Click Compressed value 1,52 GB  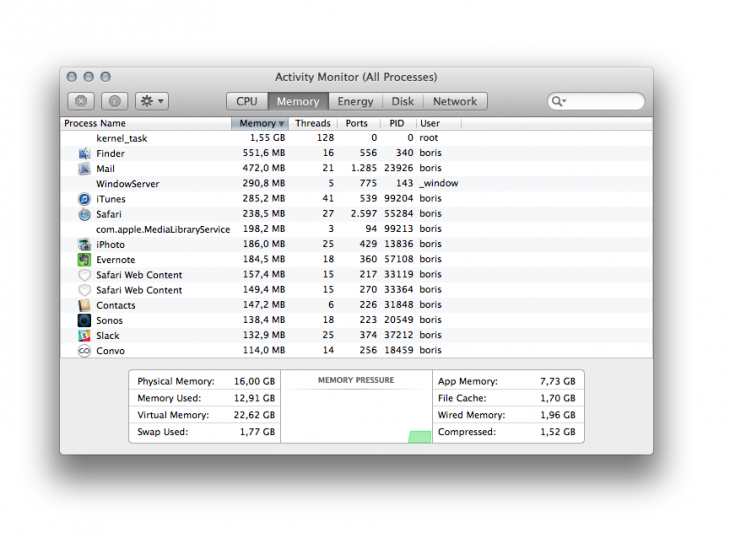pos(558,431)
